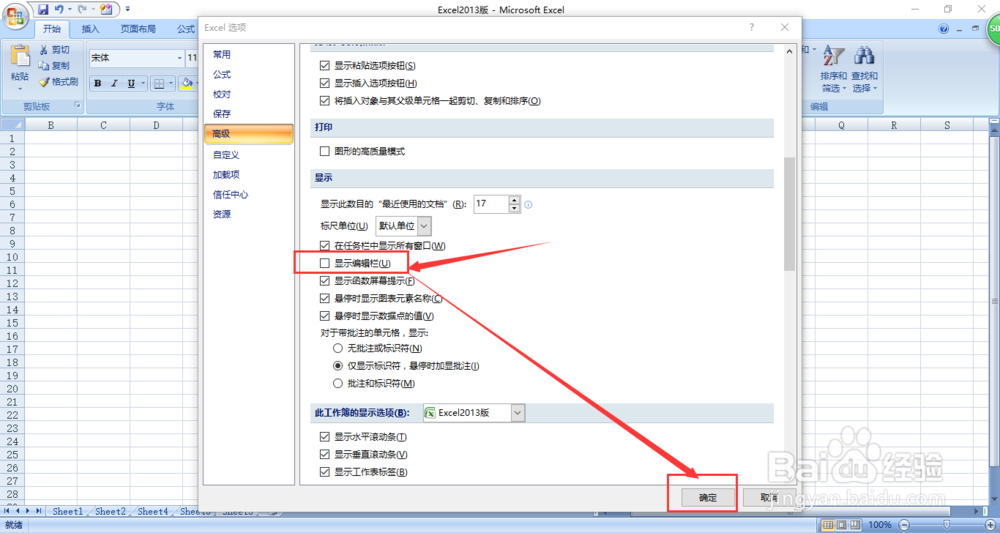Toggle 显示水平滚动条 checkbox

point(325,437)
